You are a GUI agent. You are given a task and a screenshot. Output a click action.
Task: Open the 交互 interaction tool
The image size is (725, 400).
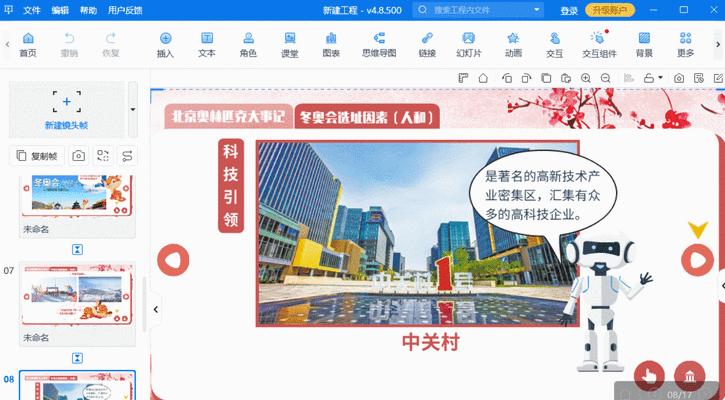click(554, 45)
